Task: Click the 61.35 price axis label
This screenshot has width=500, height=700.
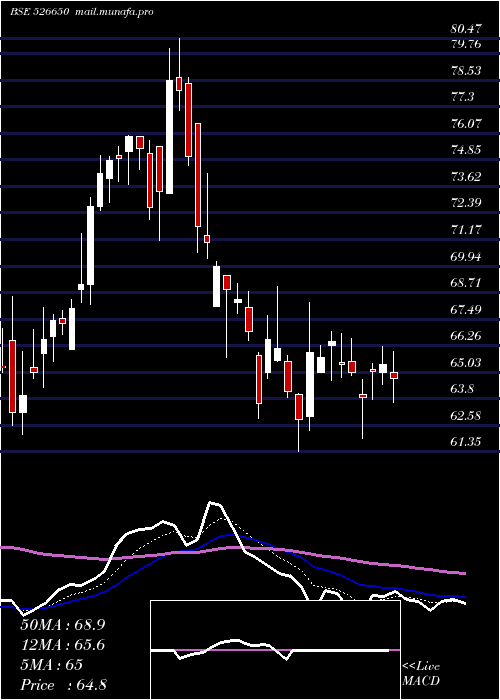Action: tap(466, 442)
